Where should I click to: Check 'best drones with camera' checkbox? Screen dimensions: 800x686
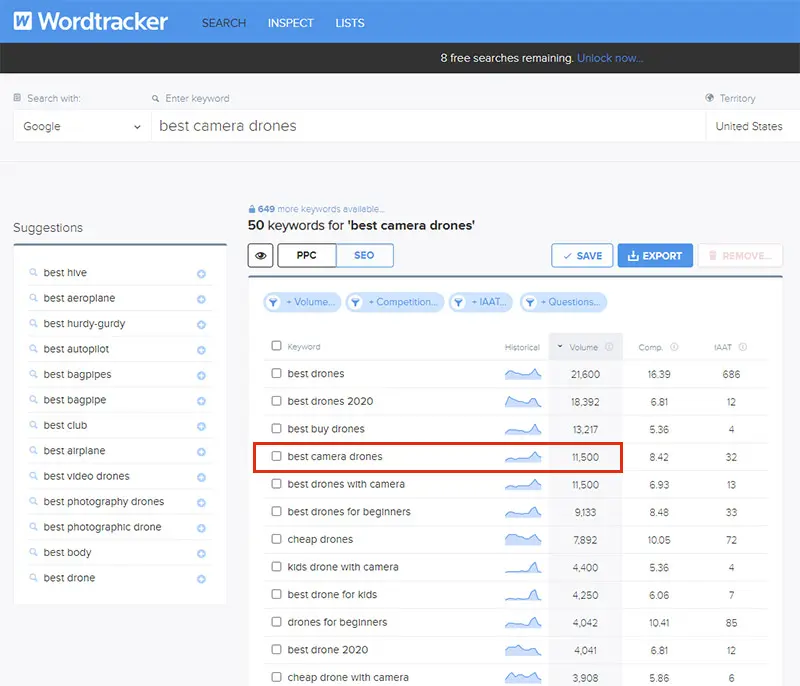coord(277,484)
